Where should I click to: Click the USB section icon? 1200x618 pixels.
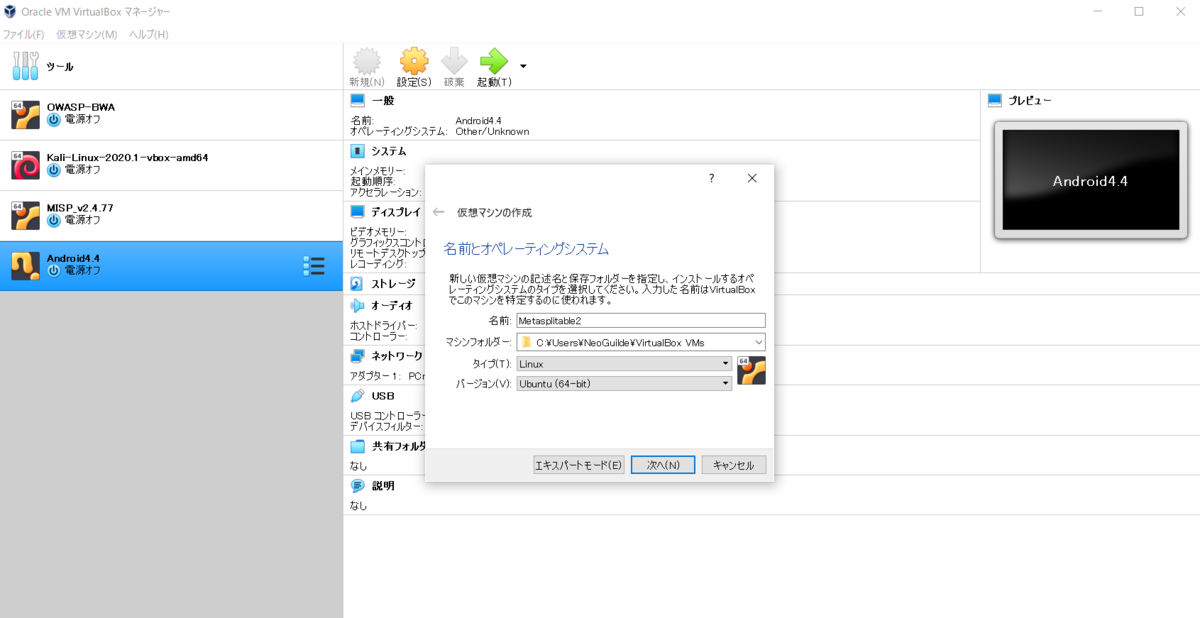coord(358,395)
